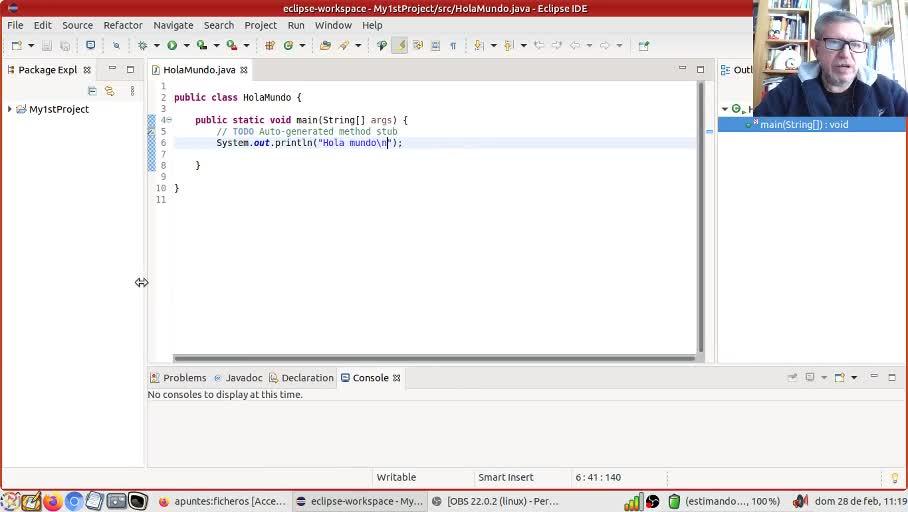The width and height of the screenshot is (908, 512).
Task: Open the Run button dropdown arrow
Action: tap(186, 45)
